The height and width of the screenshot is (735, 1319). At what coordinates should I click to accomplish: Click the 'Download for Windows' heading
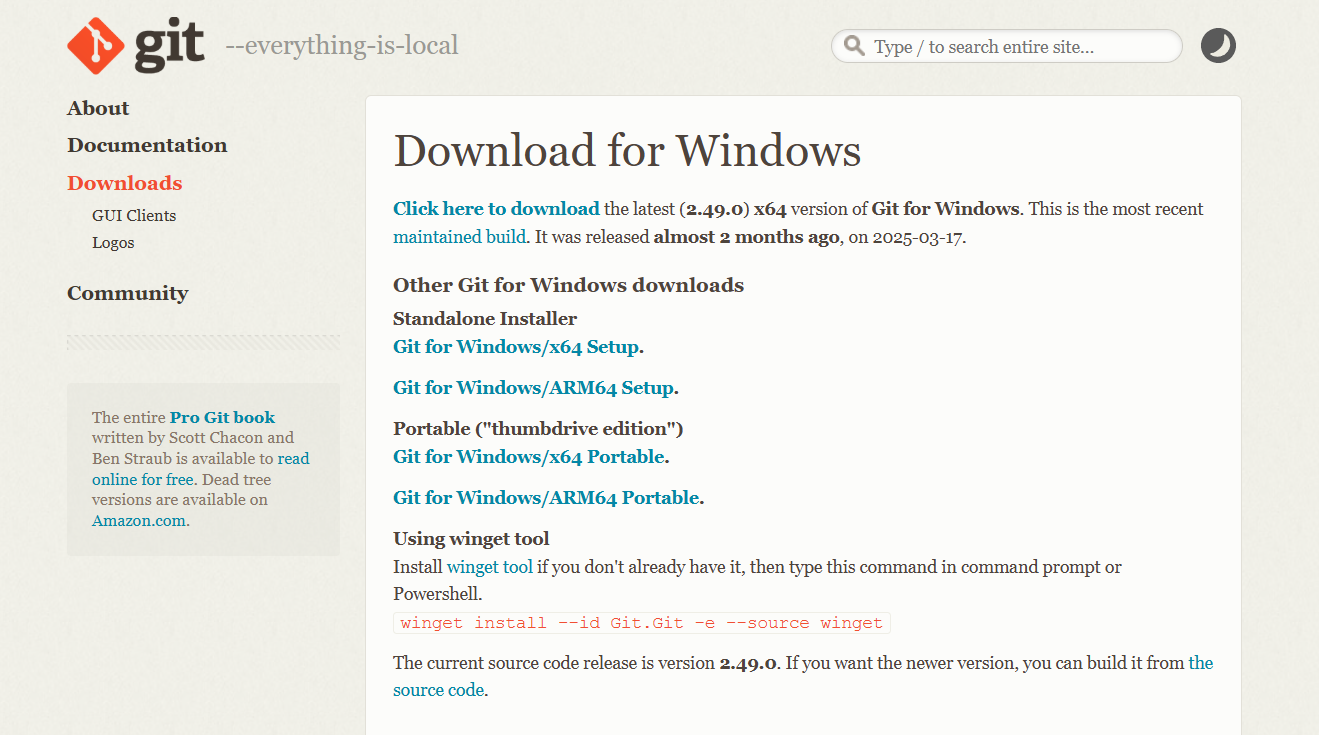click(x=627, y=151)
